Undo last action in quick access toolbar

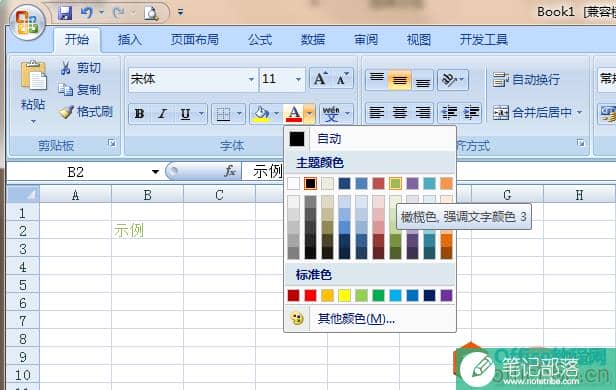pos(87,13)
